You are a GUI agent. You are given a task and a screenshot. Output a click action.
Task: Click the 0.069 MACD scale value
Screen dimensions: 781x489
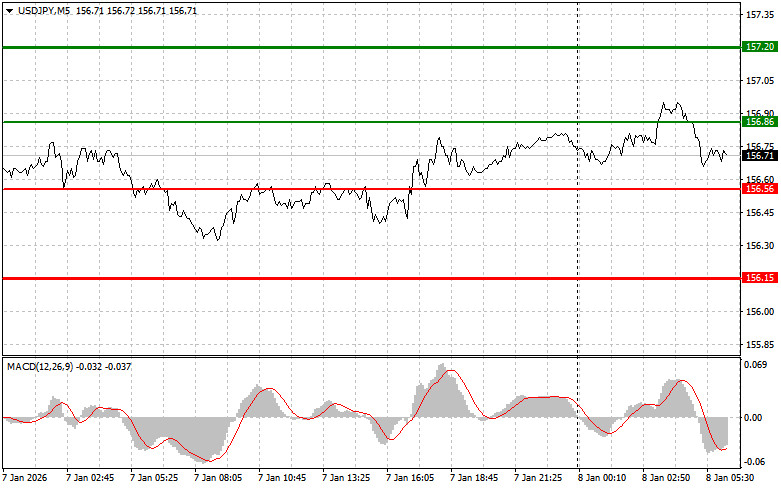point(755,365)
